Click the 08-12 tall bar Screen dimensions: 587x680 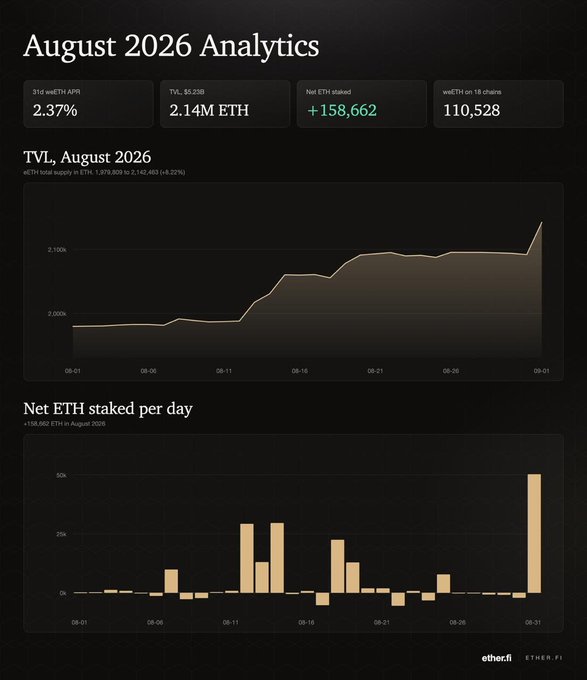point(247,558)
